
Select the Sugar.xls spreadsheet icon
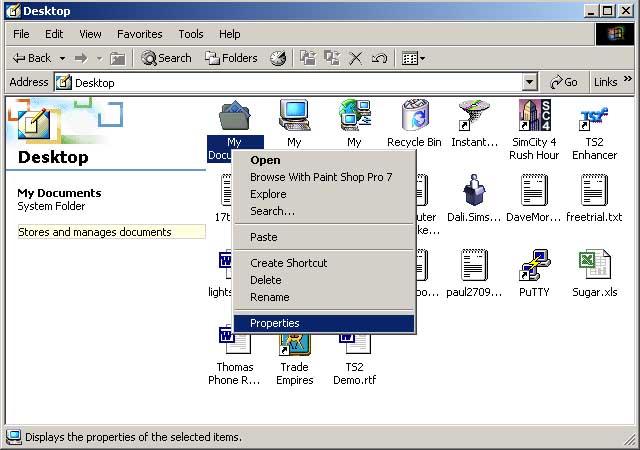(594, 265)
